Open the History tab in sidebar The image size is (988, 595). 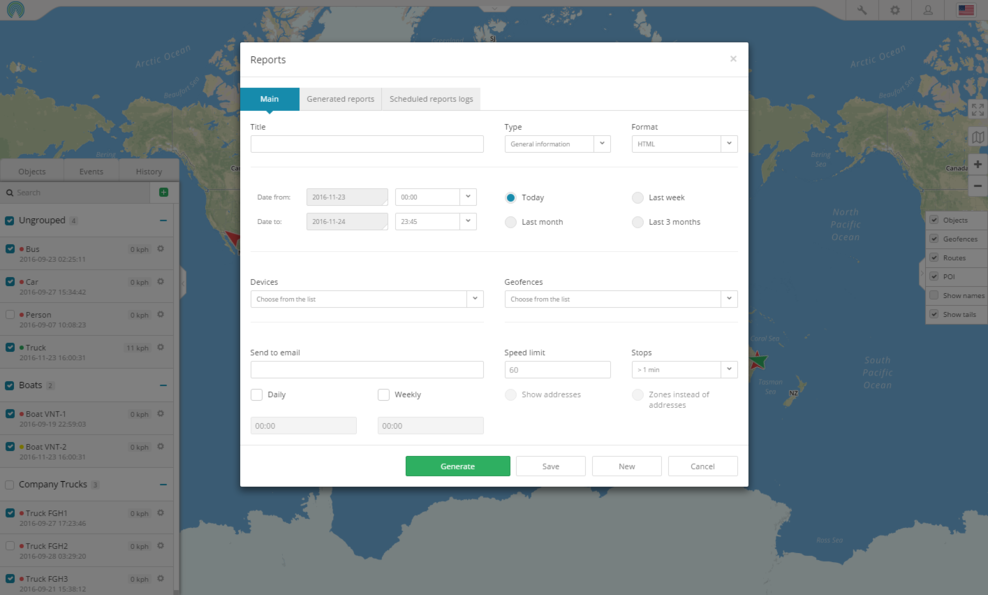point(149,171)
